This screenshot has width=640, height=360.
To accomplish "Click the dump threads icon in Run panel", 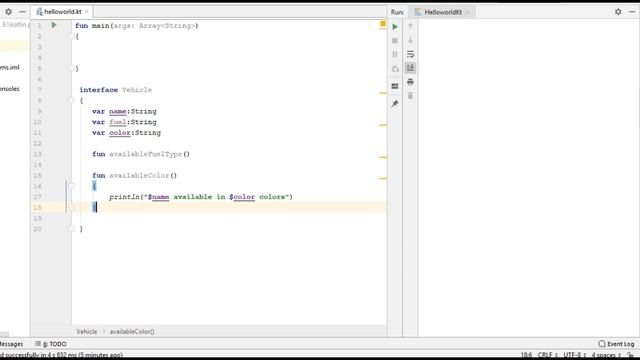I will (395, 69).
